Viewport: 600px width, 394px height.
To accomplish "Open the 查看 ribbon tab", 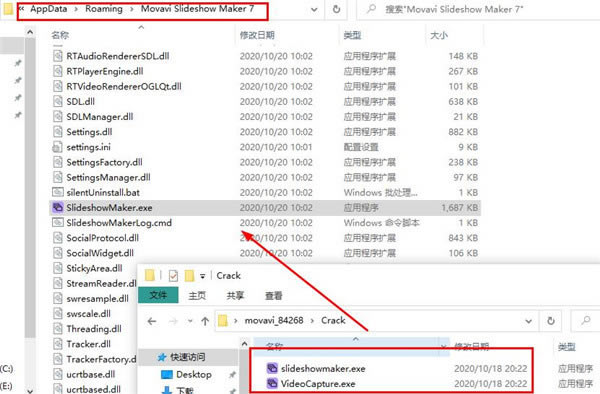I will click(x=274, y=295).
